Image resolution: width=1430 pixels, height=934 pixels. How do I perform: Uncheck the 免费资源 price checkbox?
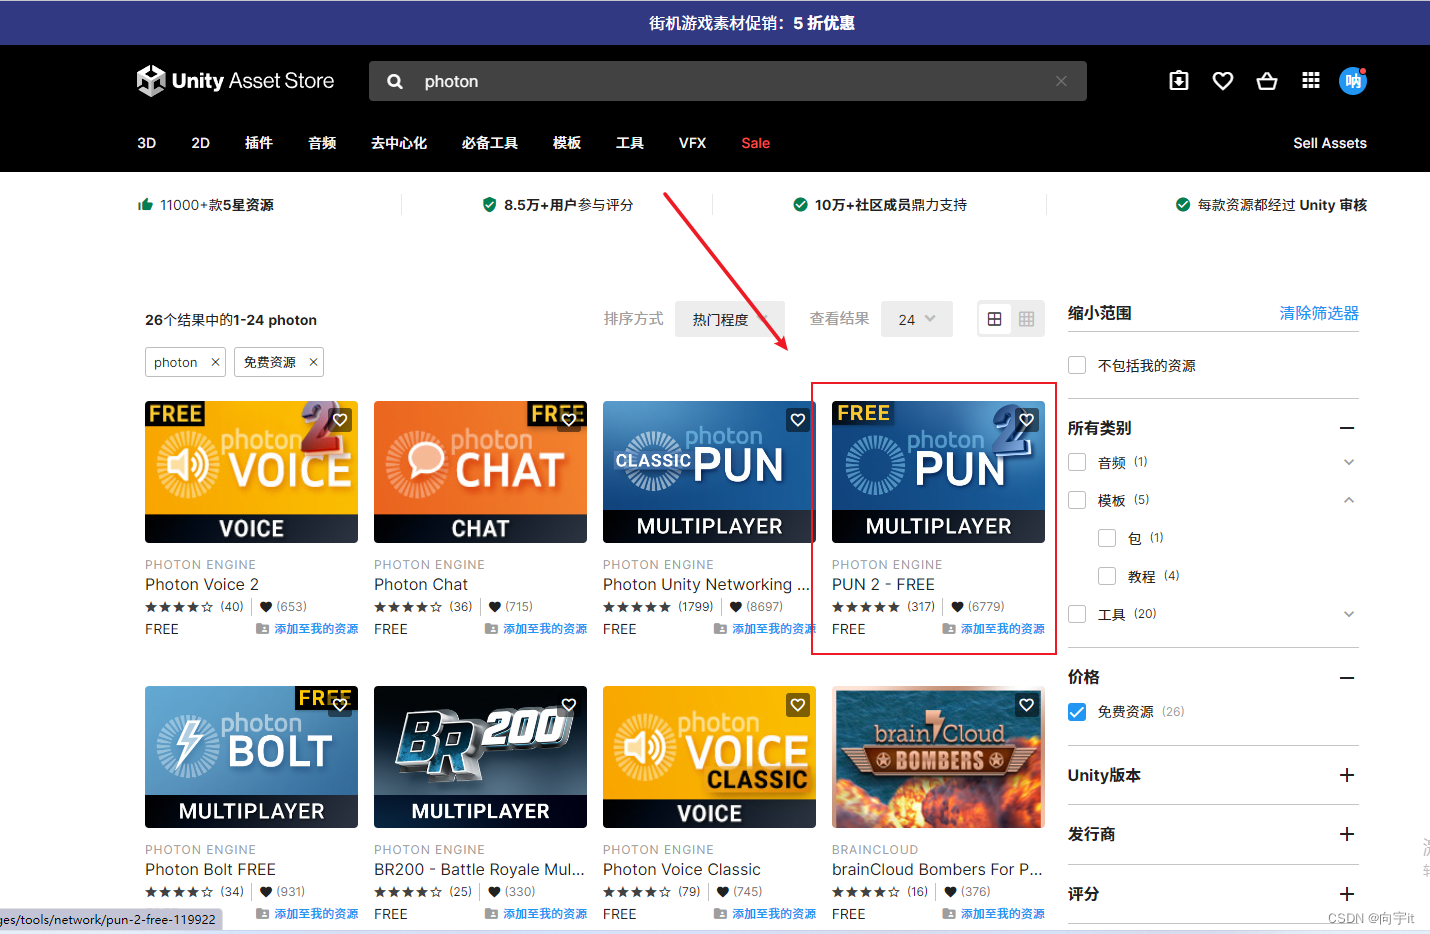pyautogui.click(x=1077, y=712)
